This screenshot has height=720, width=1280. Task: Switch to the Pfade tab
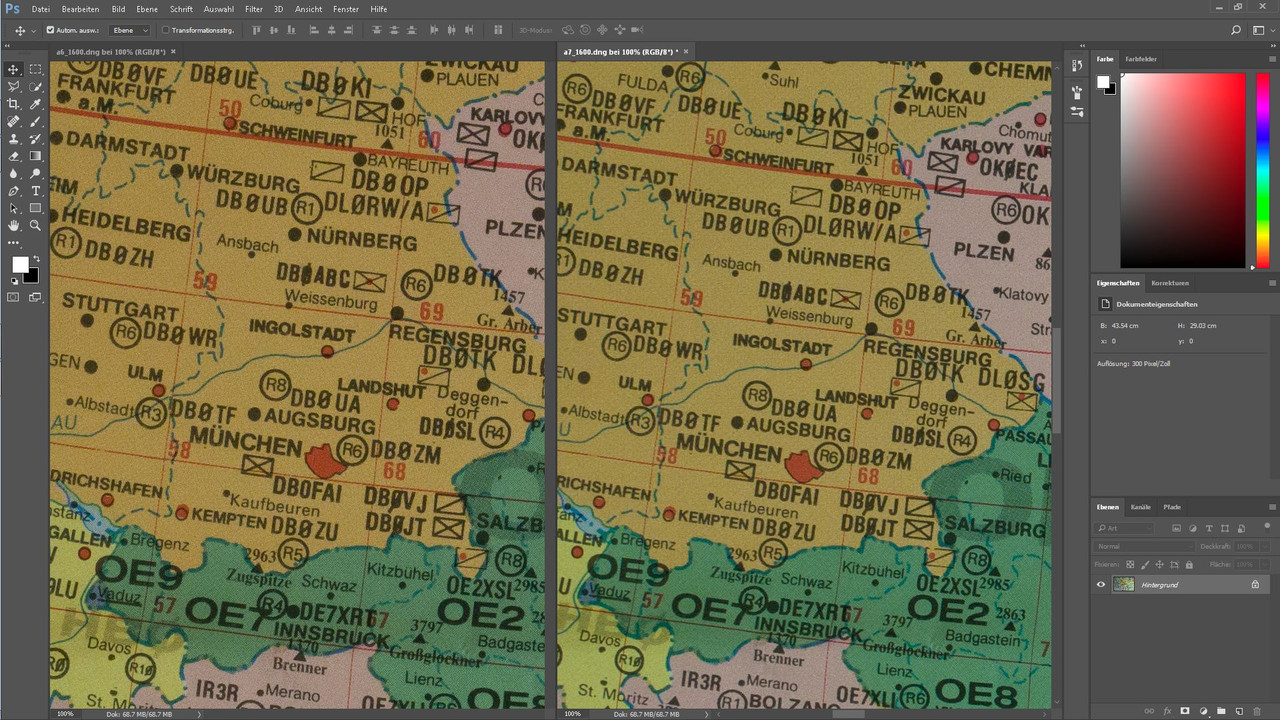(1172, 507)
